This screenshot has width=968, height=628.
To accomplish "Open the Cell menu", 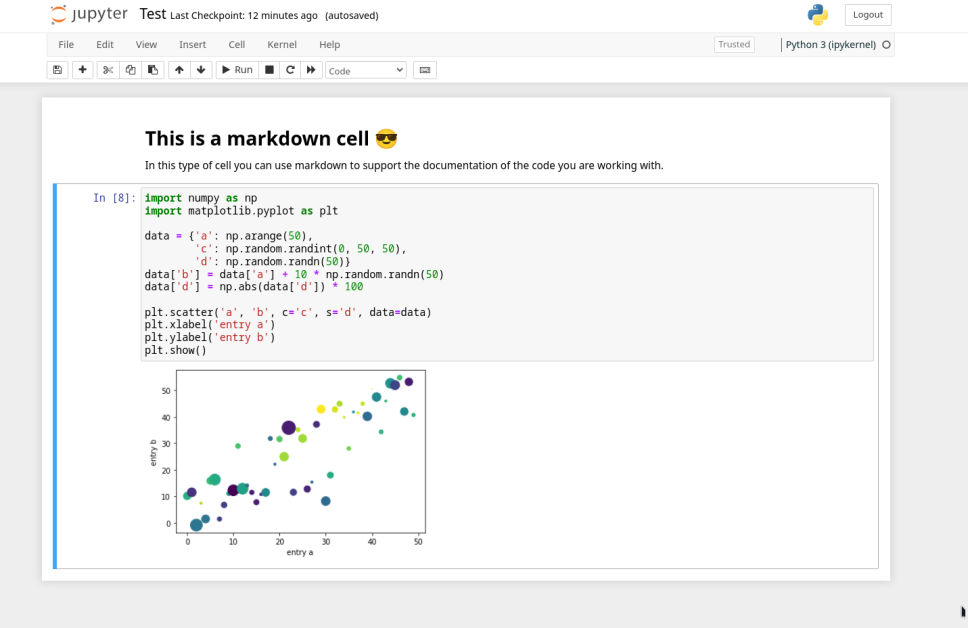I will pos(236,44).
